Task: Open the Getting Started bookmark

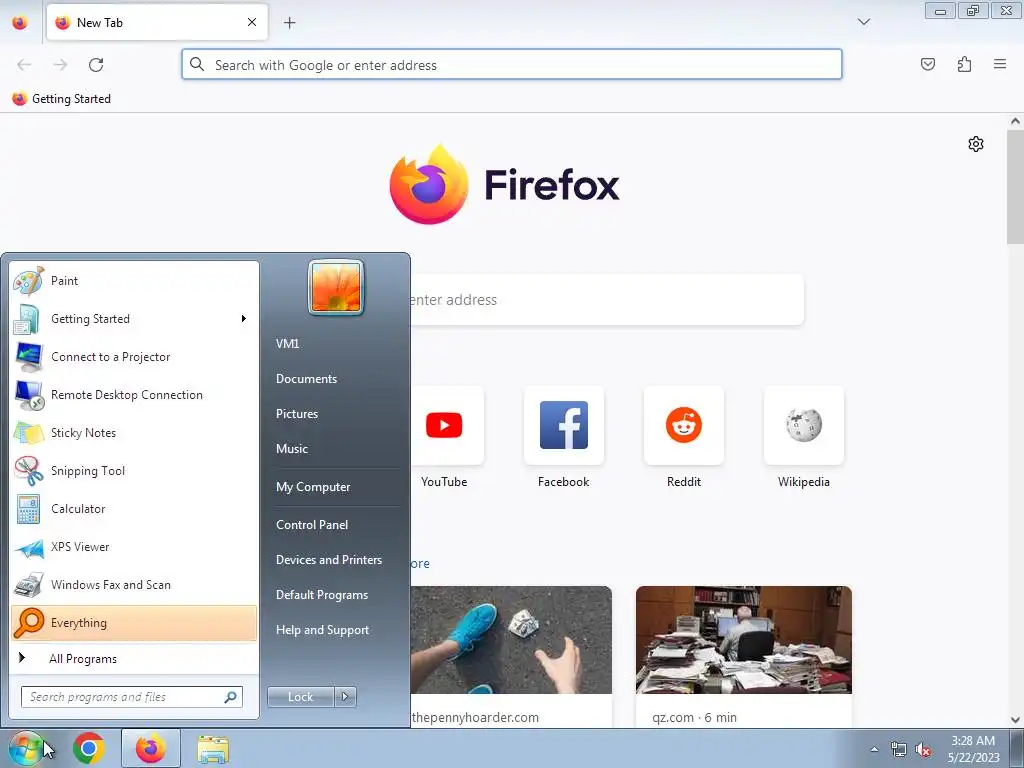Action: tap(62, 99)
